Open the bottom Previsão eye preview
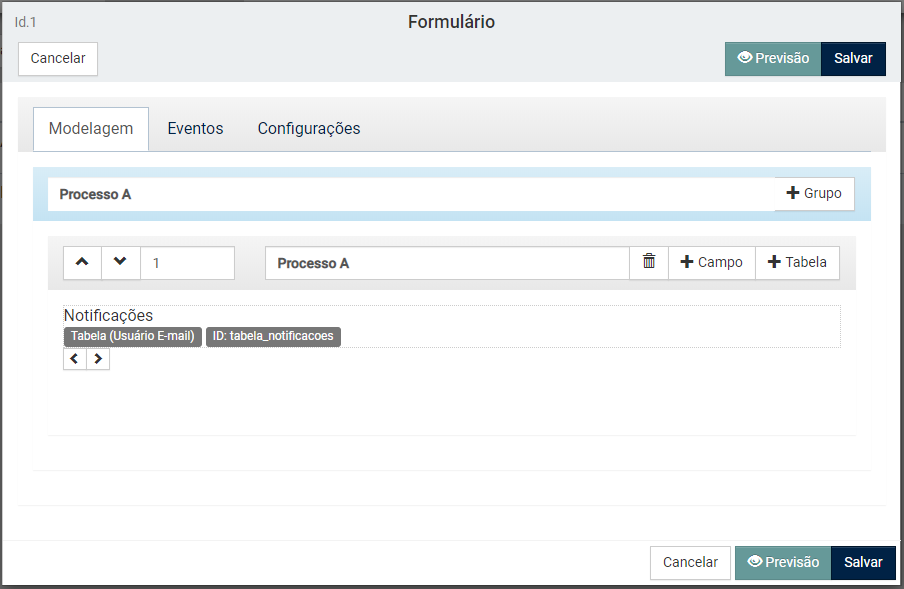Image resolution: width=904 pixels, height=589 pixels. tap(783, 562)
